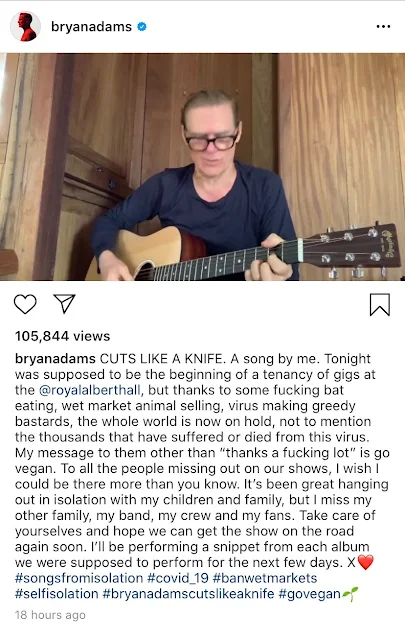
Task: Open the #banwetmarkets hashtag
Action: pyautogui.click(x=265, y=578)
